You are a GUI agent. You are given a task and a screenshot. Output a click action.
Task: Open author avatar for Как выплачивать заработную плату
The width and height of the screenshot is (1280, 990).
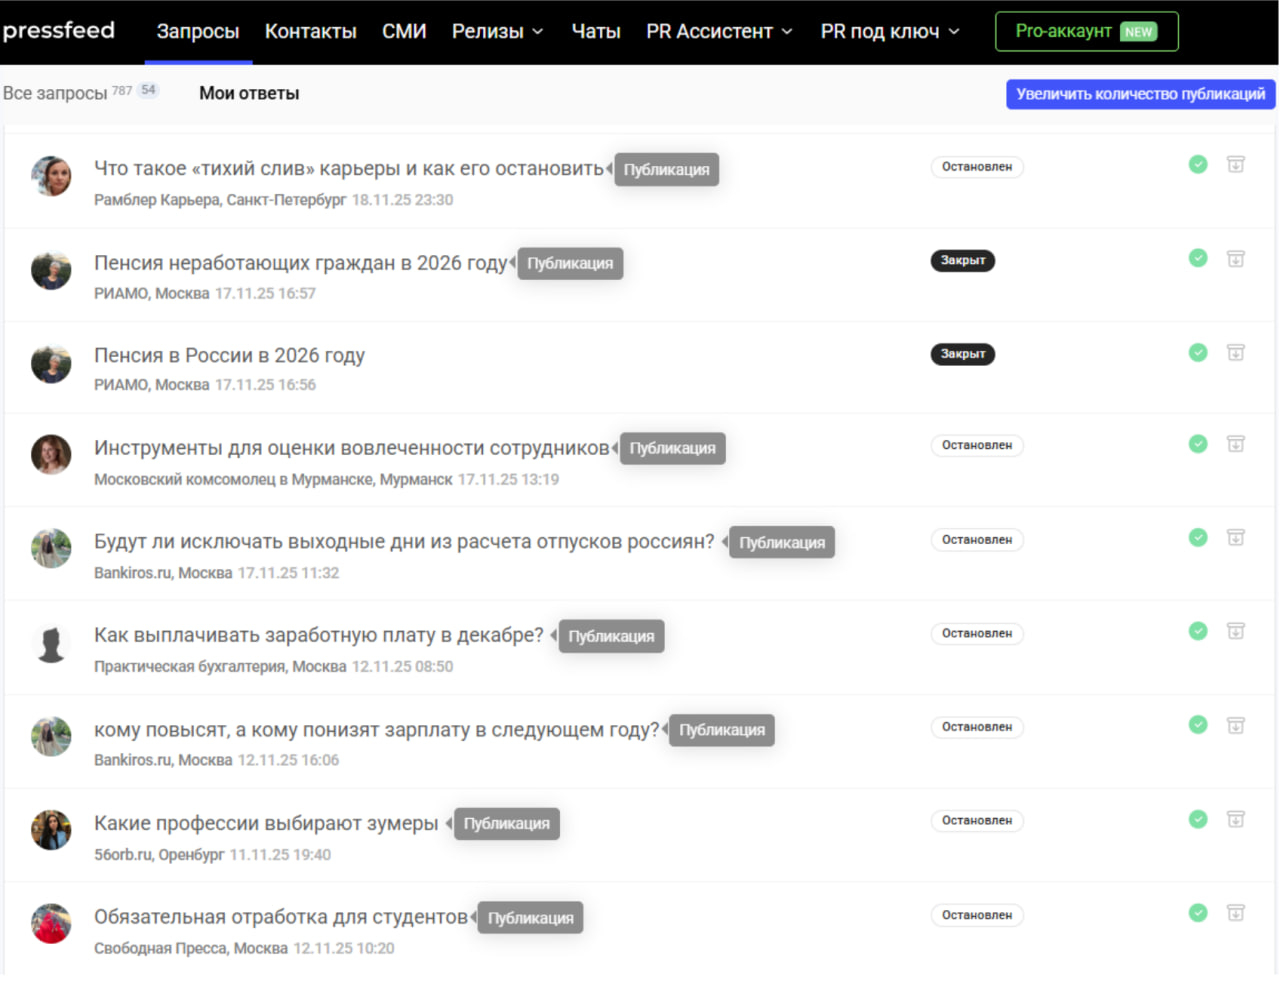pos(51,643)
